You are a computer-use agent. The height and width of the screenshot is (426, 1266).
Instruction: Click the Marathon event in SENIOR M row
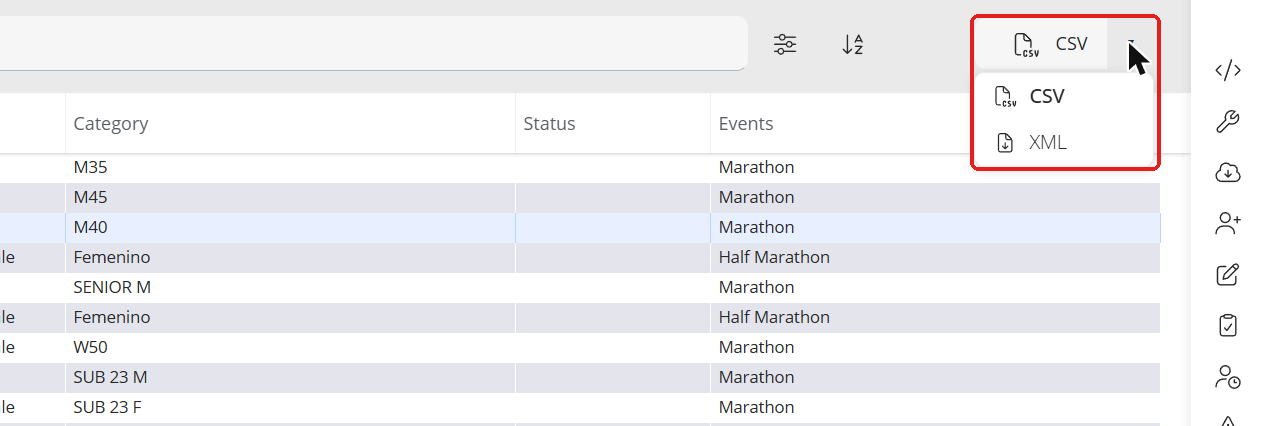tap(756, 288)
